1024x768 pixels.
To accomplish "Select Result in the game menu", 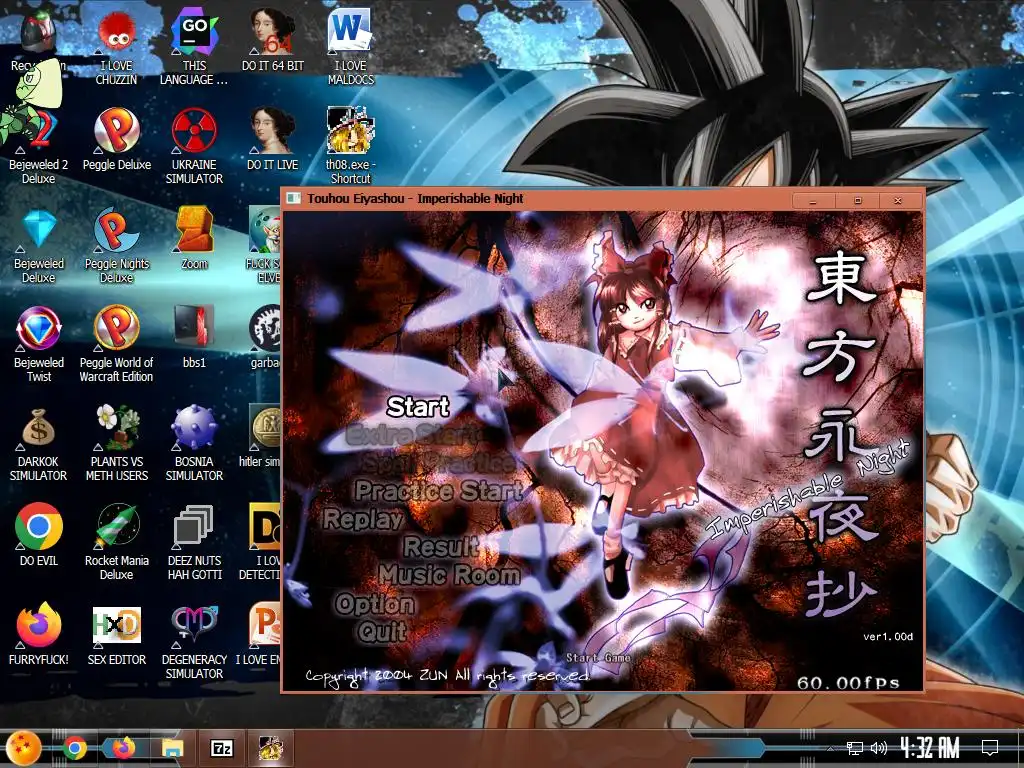I will point(441,547).
